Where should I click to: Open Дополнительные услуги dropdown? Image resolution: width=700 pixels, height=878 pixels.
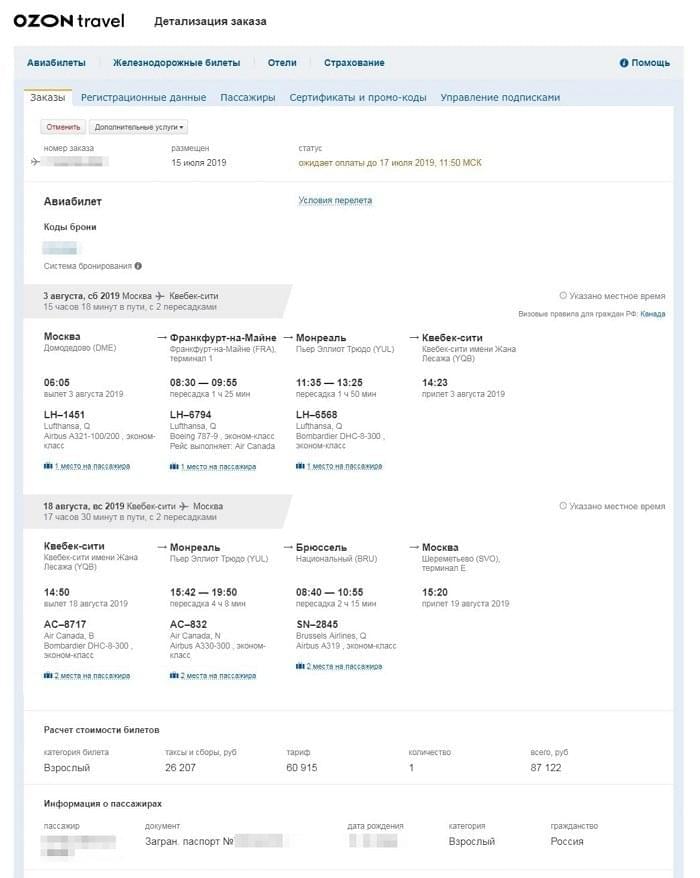tap(139, 127)
